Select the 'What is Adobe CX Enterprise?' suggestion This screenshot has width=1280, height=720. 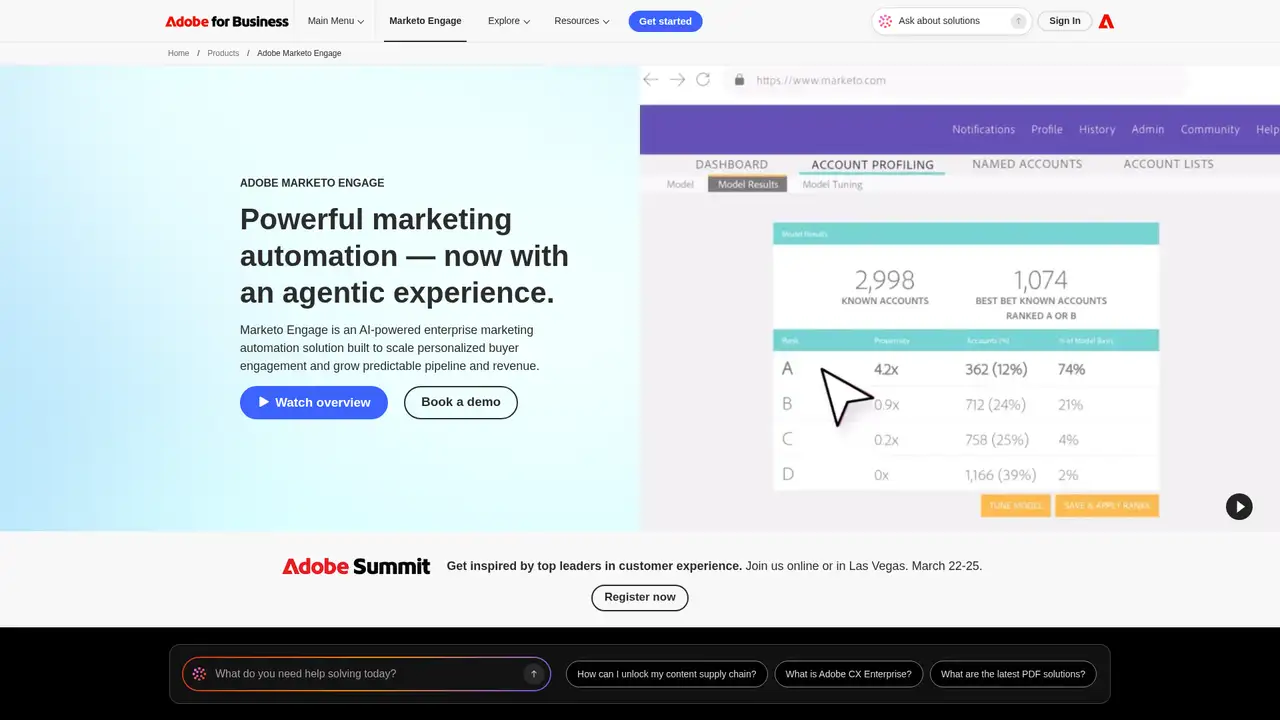[x=849, y=674]
